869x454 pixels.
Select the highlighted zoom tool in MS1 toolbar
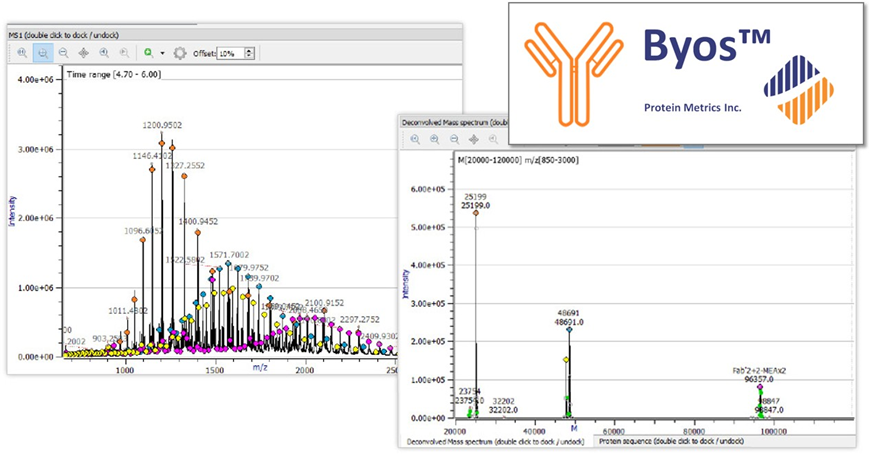[x=43, y=53]
